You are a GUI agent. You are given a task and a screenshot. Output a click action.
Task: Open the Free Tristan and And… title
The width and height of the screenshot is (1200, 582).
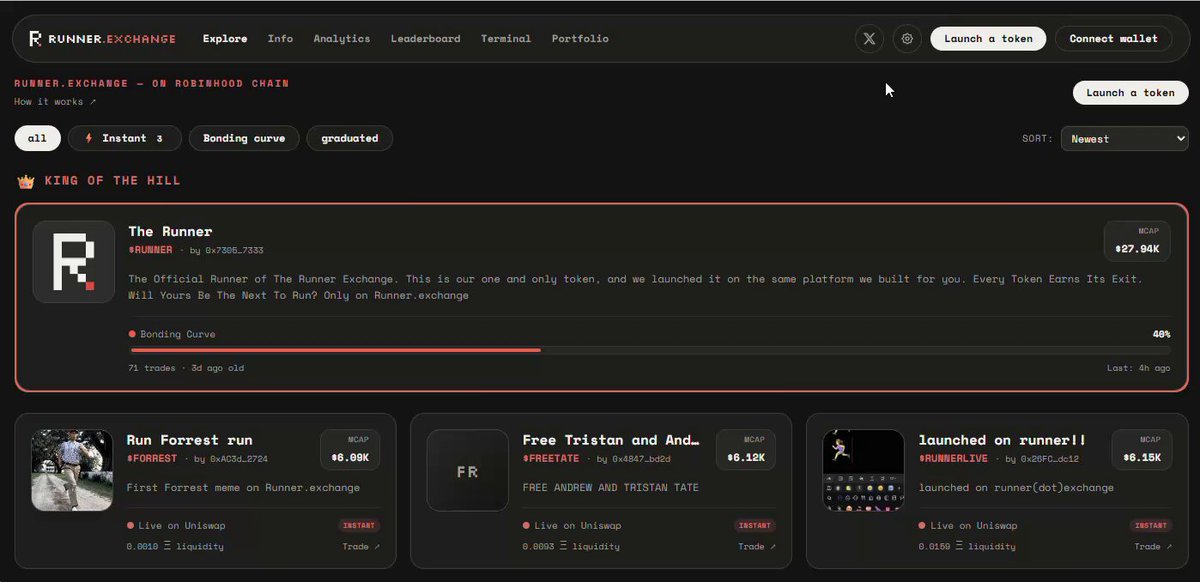tap(611, 440)
